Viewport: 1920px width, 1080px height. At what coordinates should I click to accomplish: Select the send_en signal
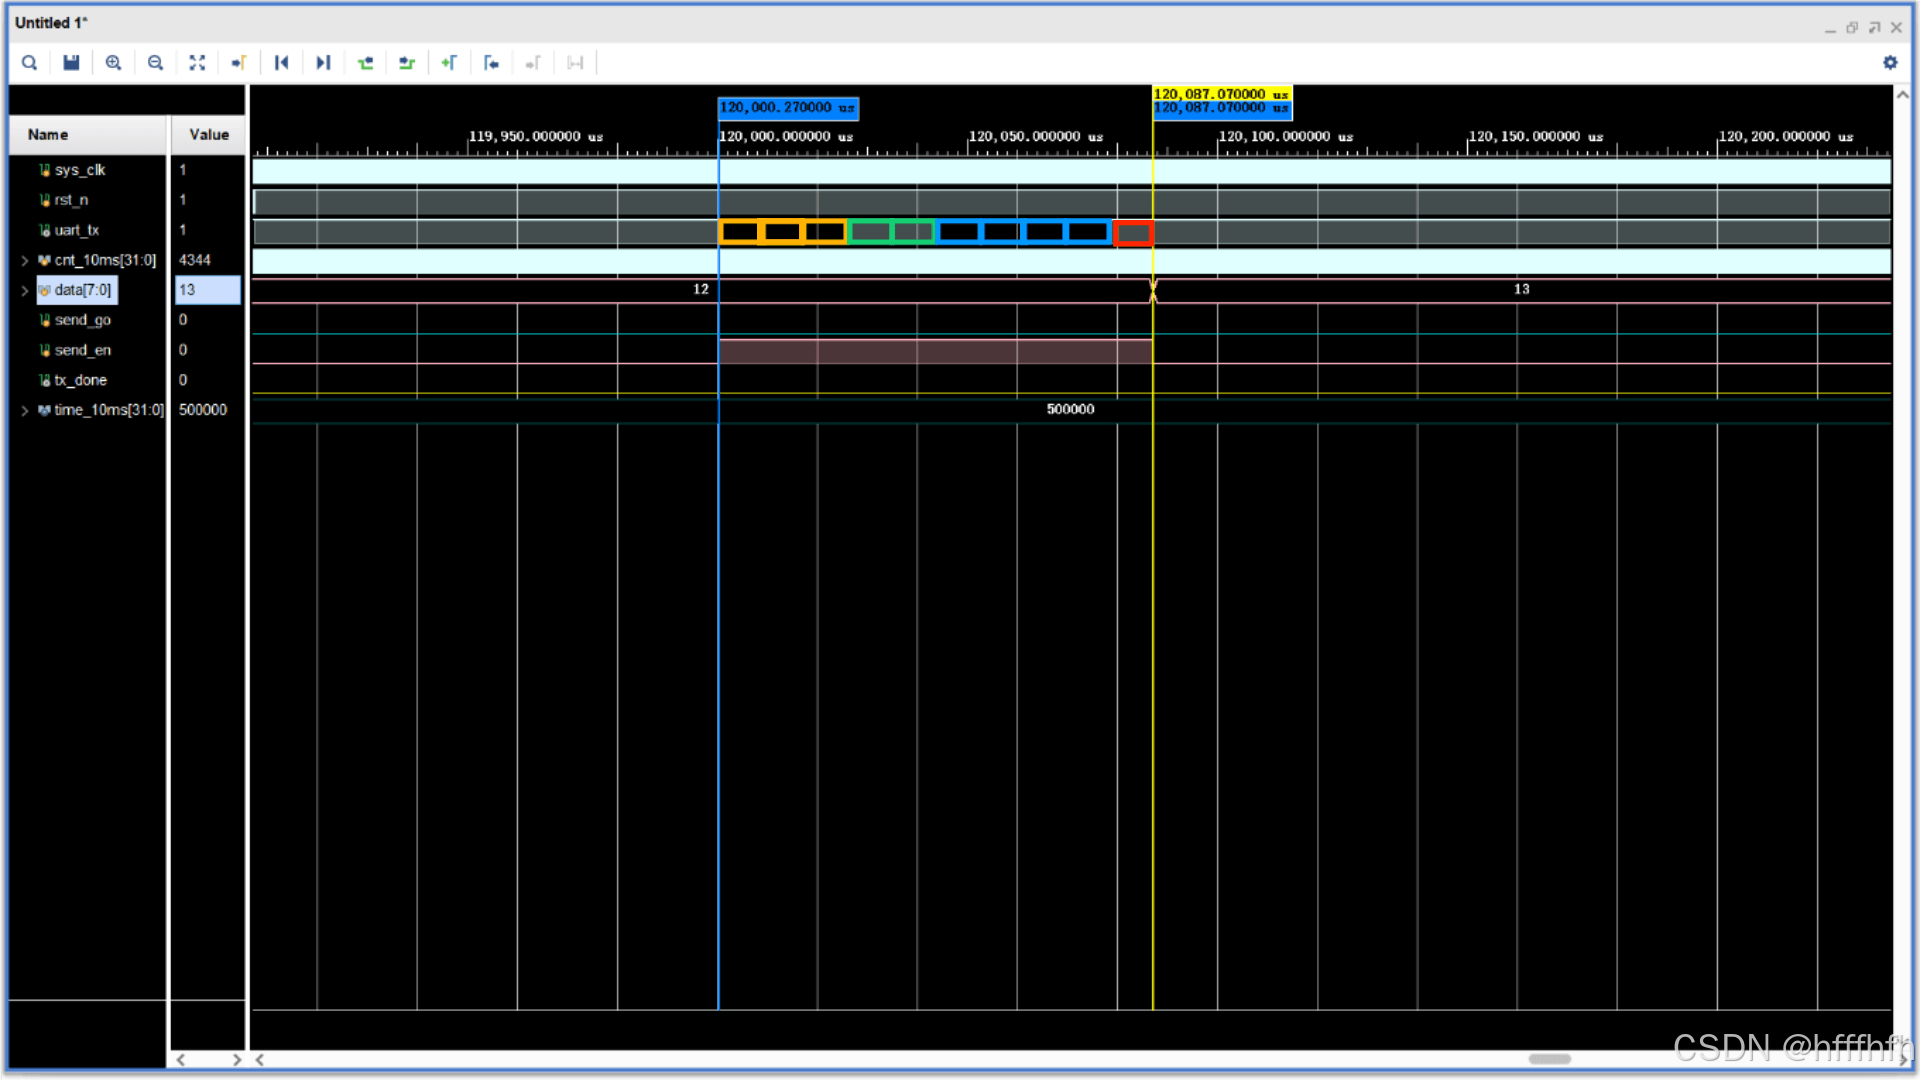click(83, 350)
